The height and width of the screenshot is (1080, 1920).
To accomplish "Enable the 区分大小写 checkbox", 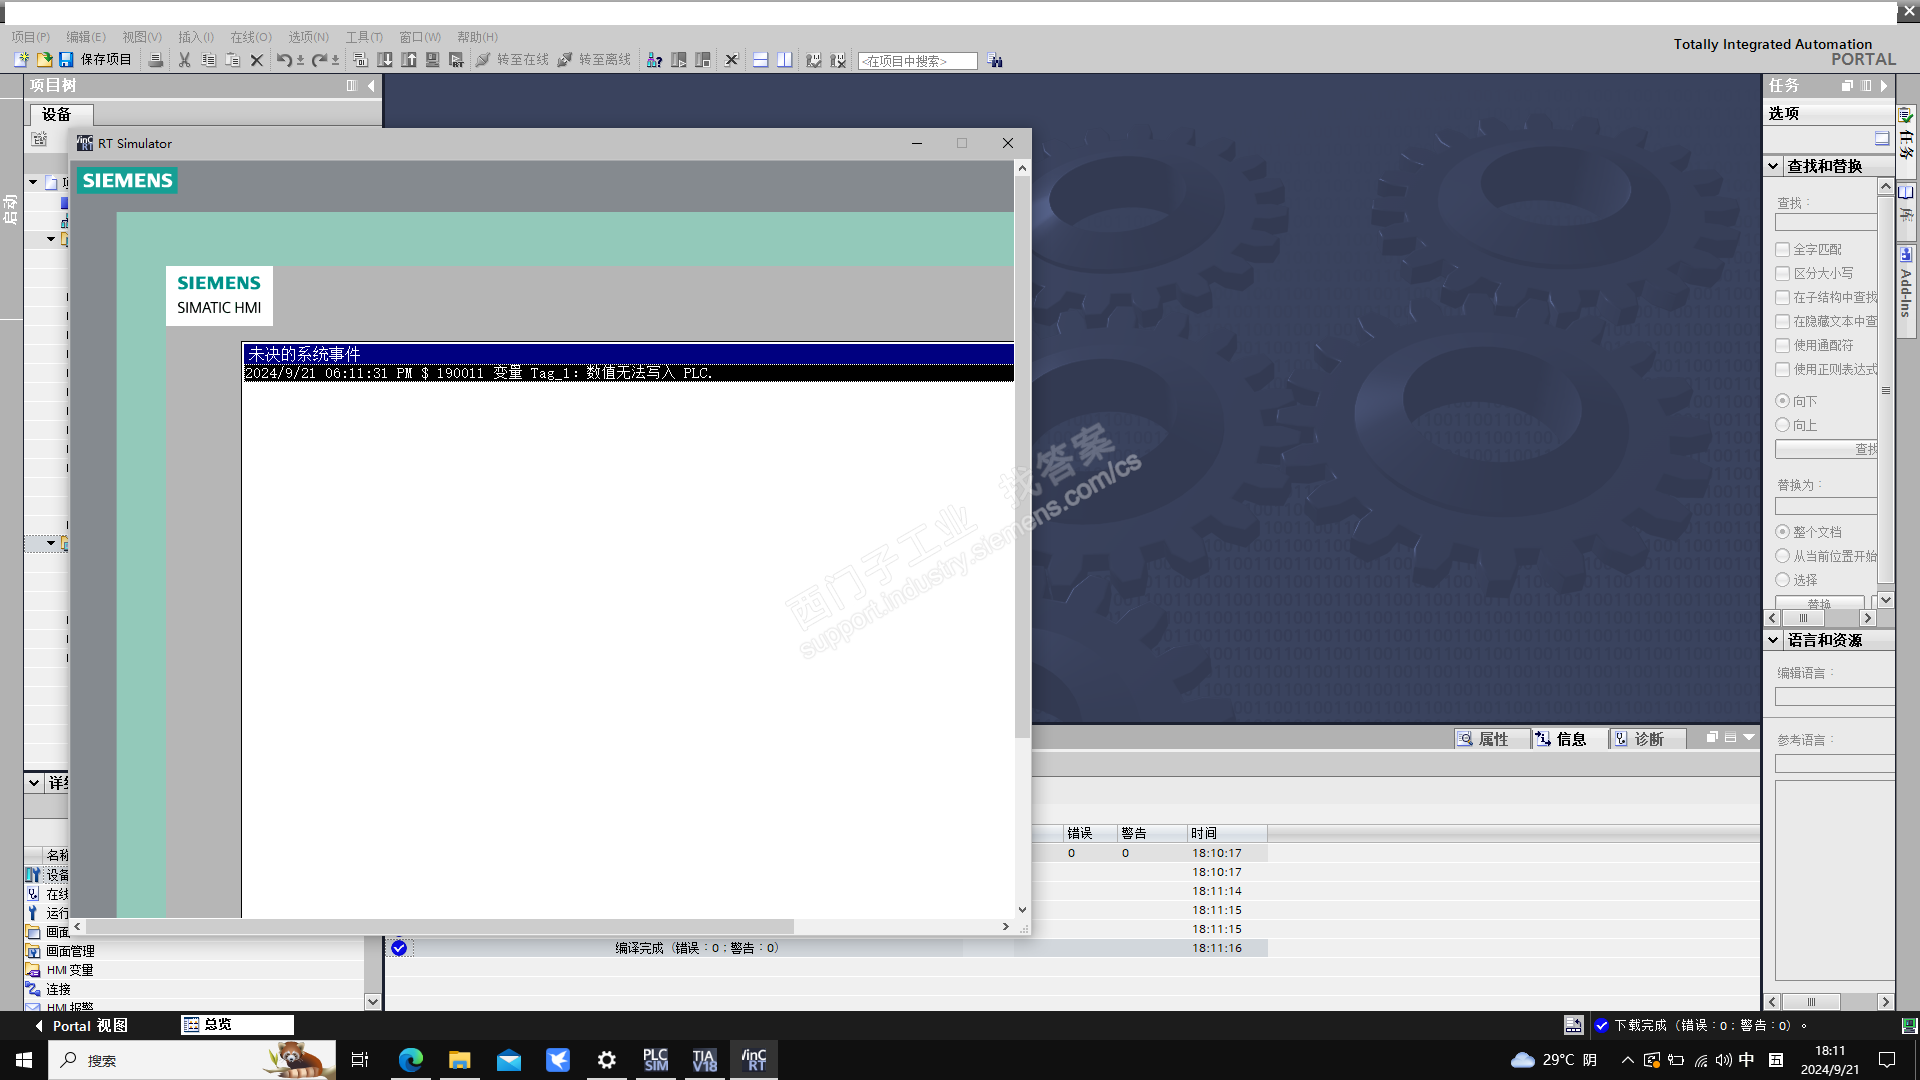I will [x=1782, y=273].
